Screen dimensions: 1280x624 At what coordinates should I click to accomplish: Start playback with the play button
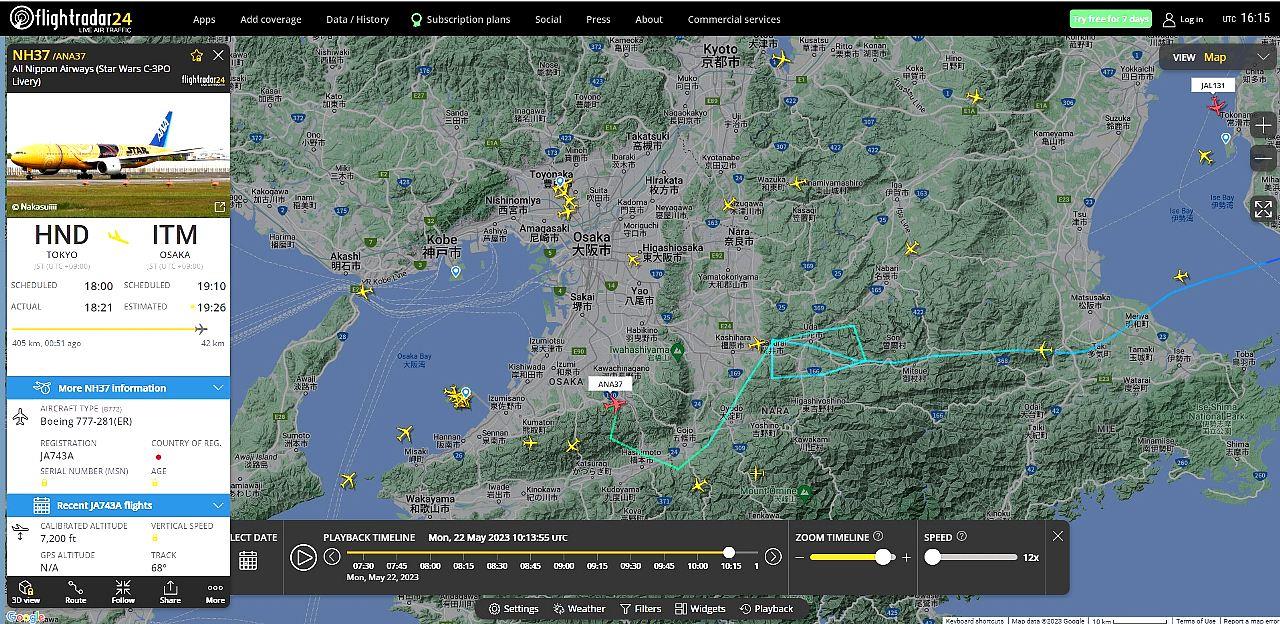[303, 557]
